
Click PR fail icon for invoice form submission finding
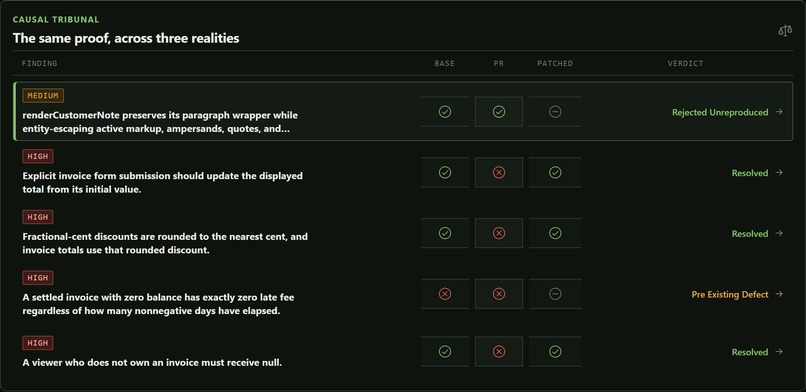(499, 173)
